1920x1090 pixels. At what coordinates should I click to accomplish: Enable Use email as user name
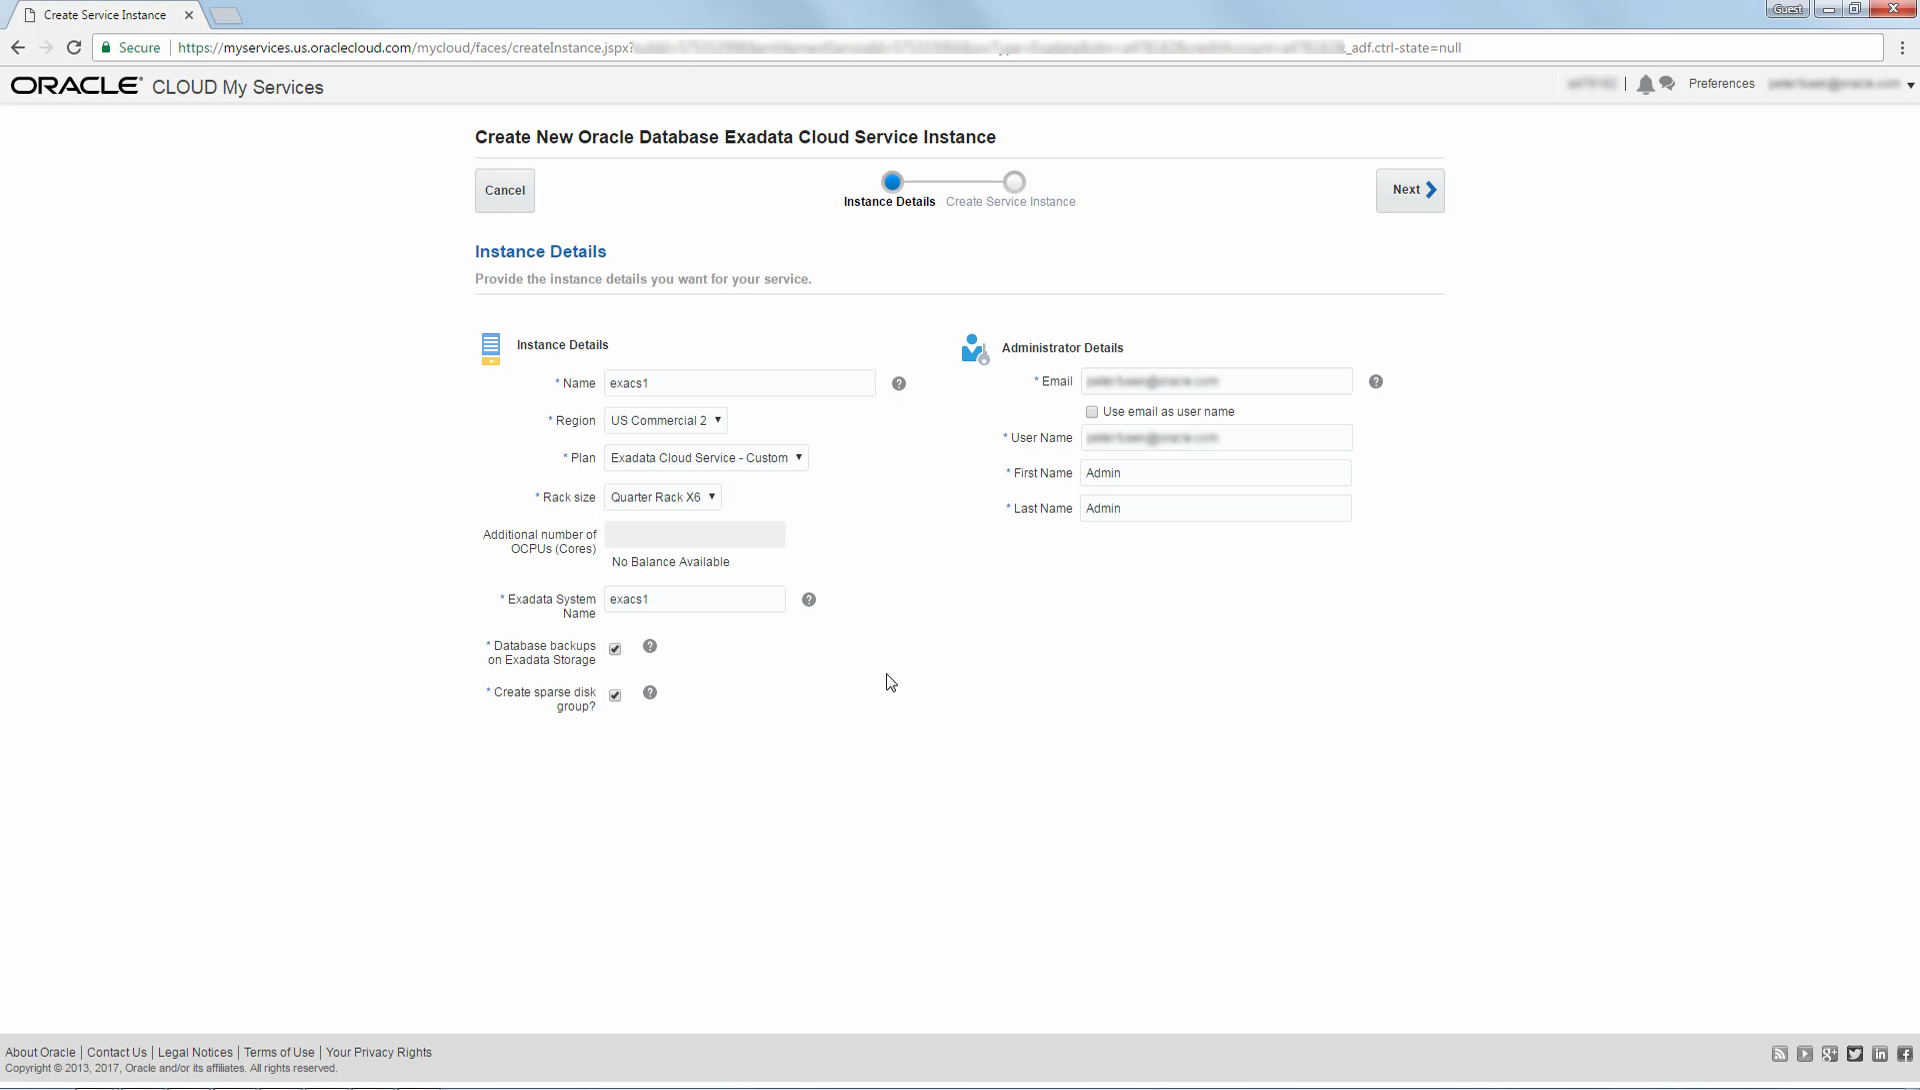(x=1092, y=412)
